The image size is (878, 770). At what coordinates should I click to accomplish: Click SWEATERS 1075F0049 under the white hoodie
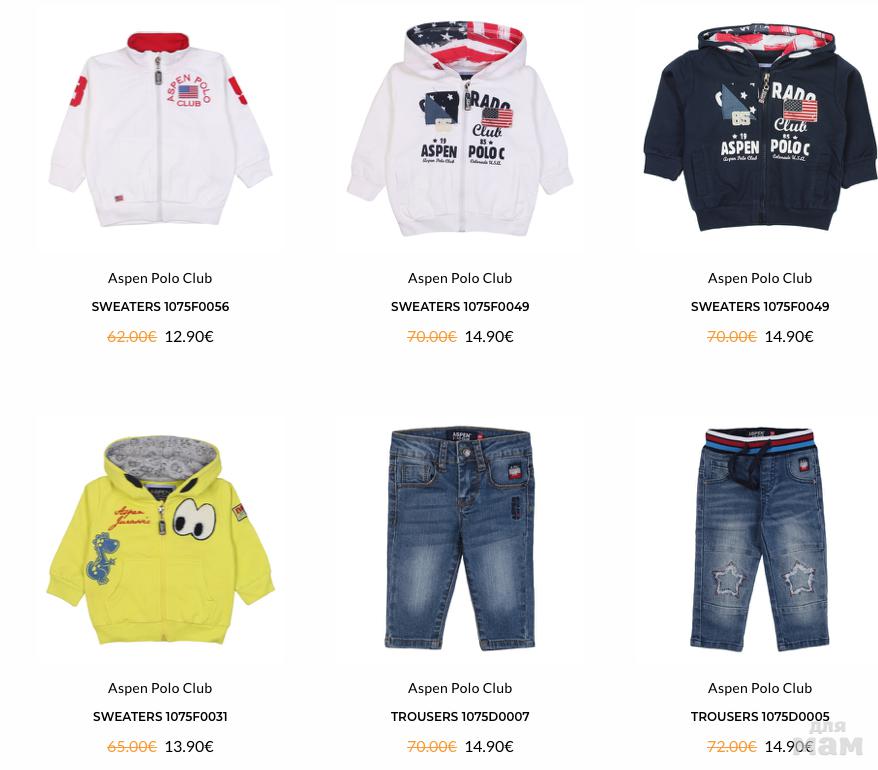(x=460, y=306)
